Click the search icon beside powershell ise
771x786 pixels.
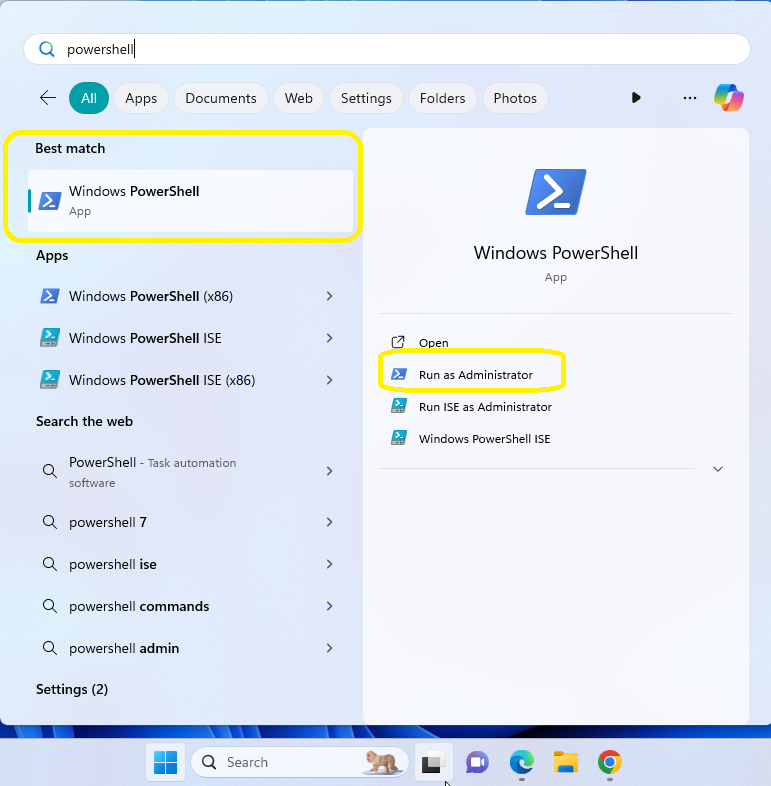coord(49,564)
